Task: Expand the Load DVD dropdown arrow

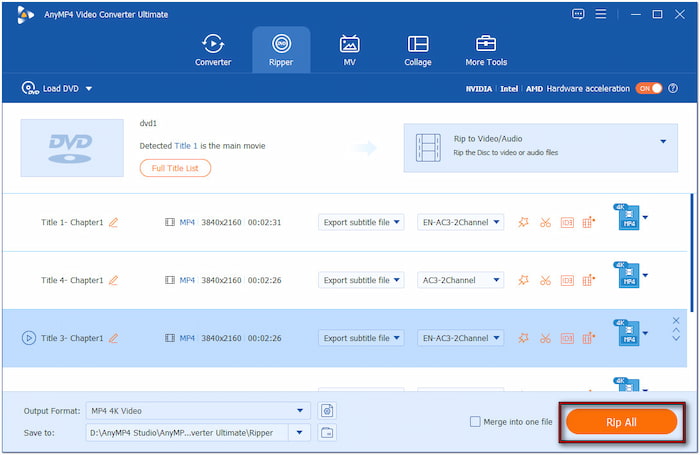Action: coord(89,88)
